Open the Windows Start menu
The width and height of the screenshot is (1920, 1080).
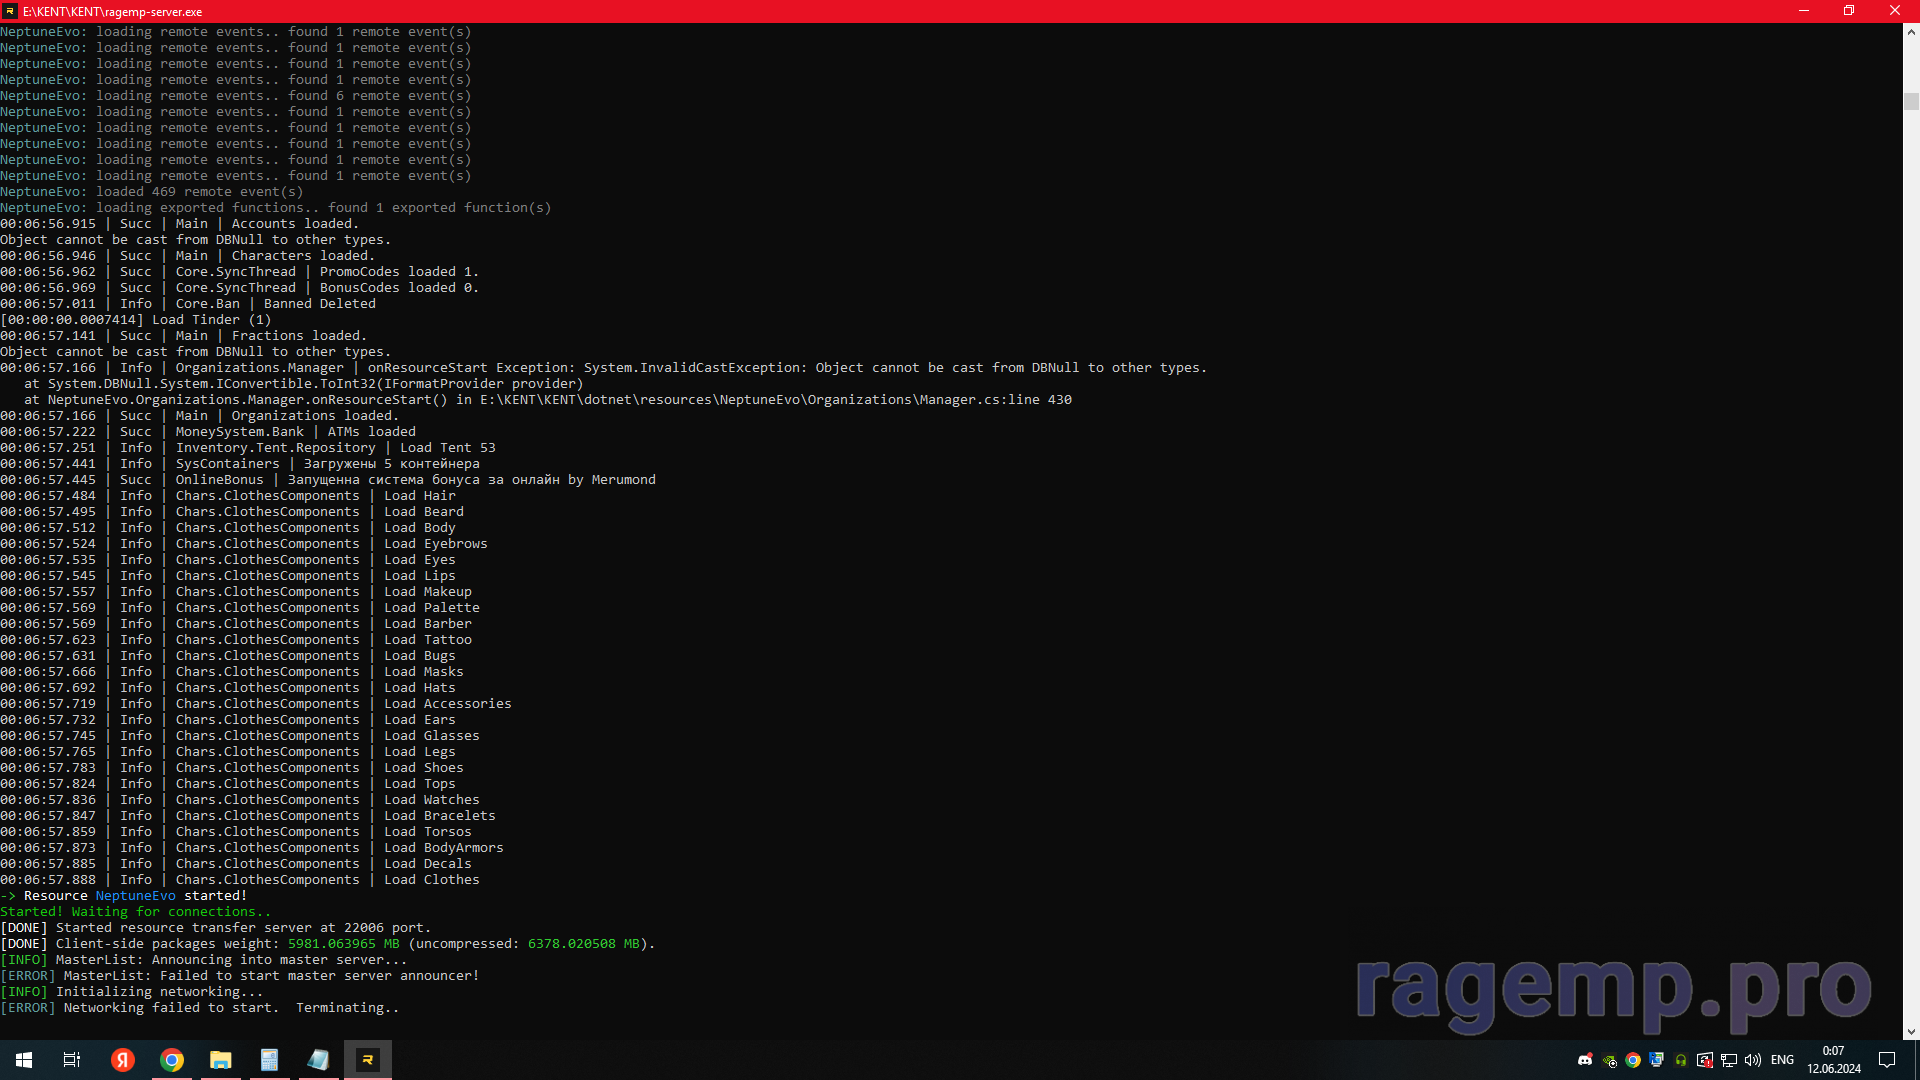[24, 1060]
